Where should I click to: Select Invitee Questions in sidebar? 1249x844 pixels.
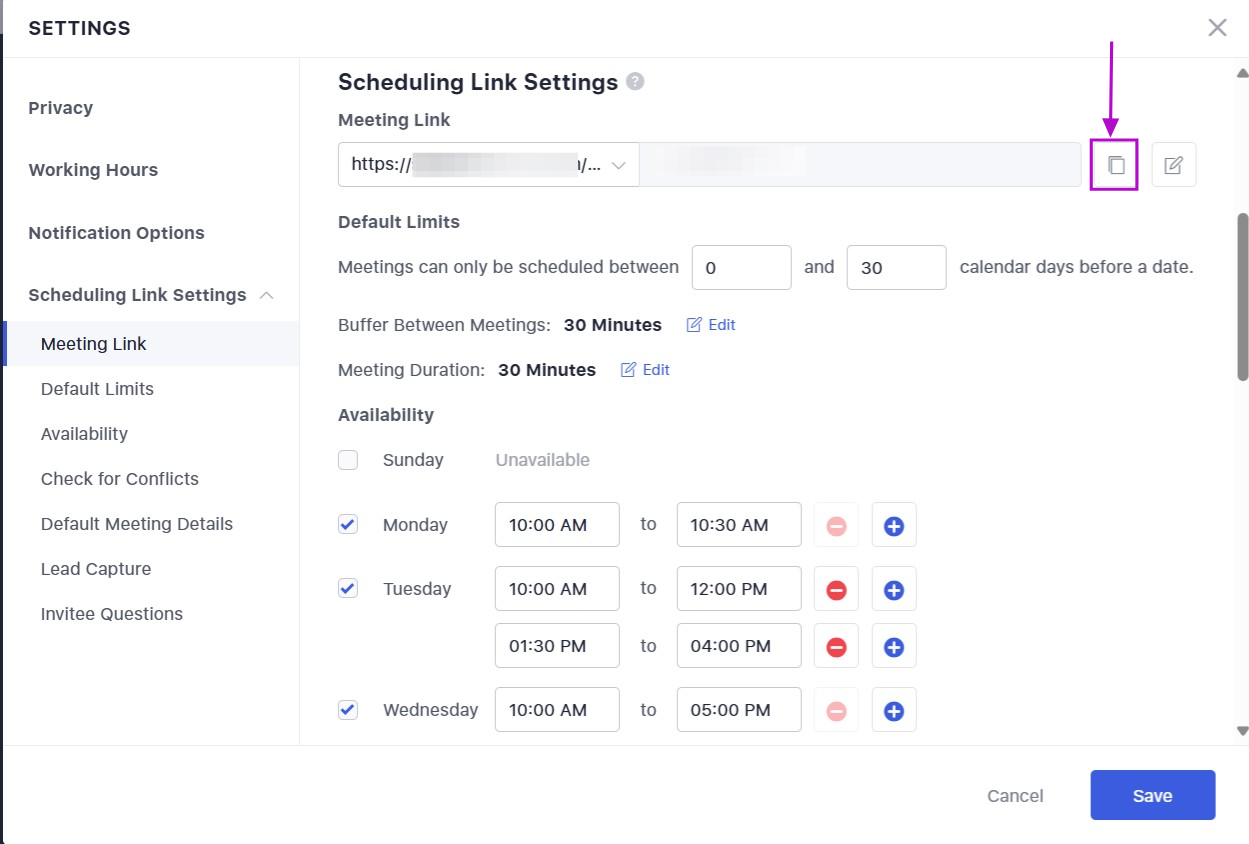(x=112, y=614)
